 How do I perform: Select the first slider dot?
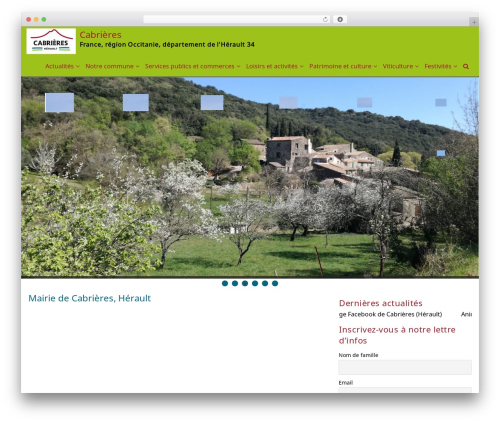tap(225, 283)
